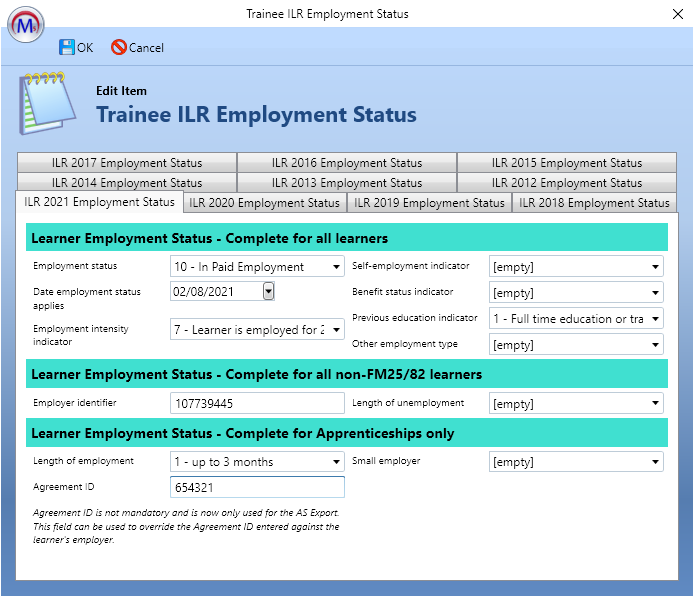Click the Agreement ID text field

pos(257,488)
